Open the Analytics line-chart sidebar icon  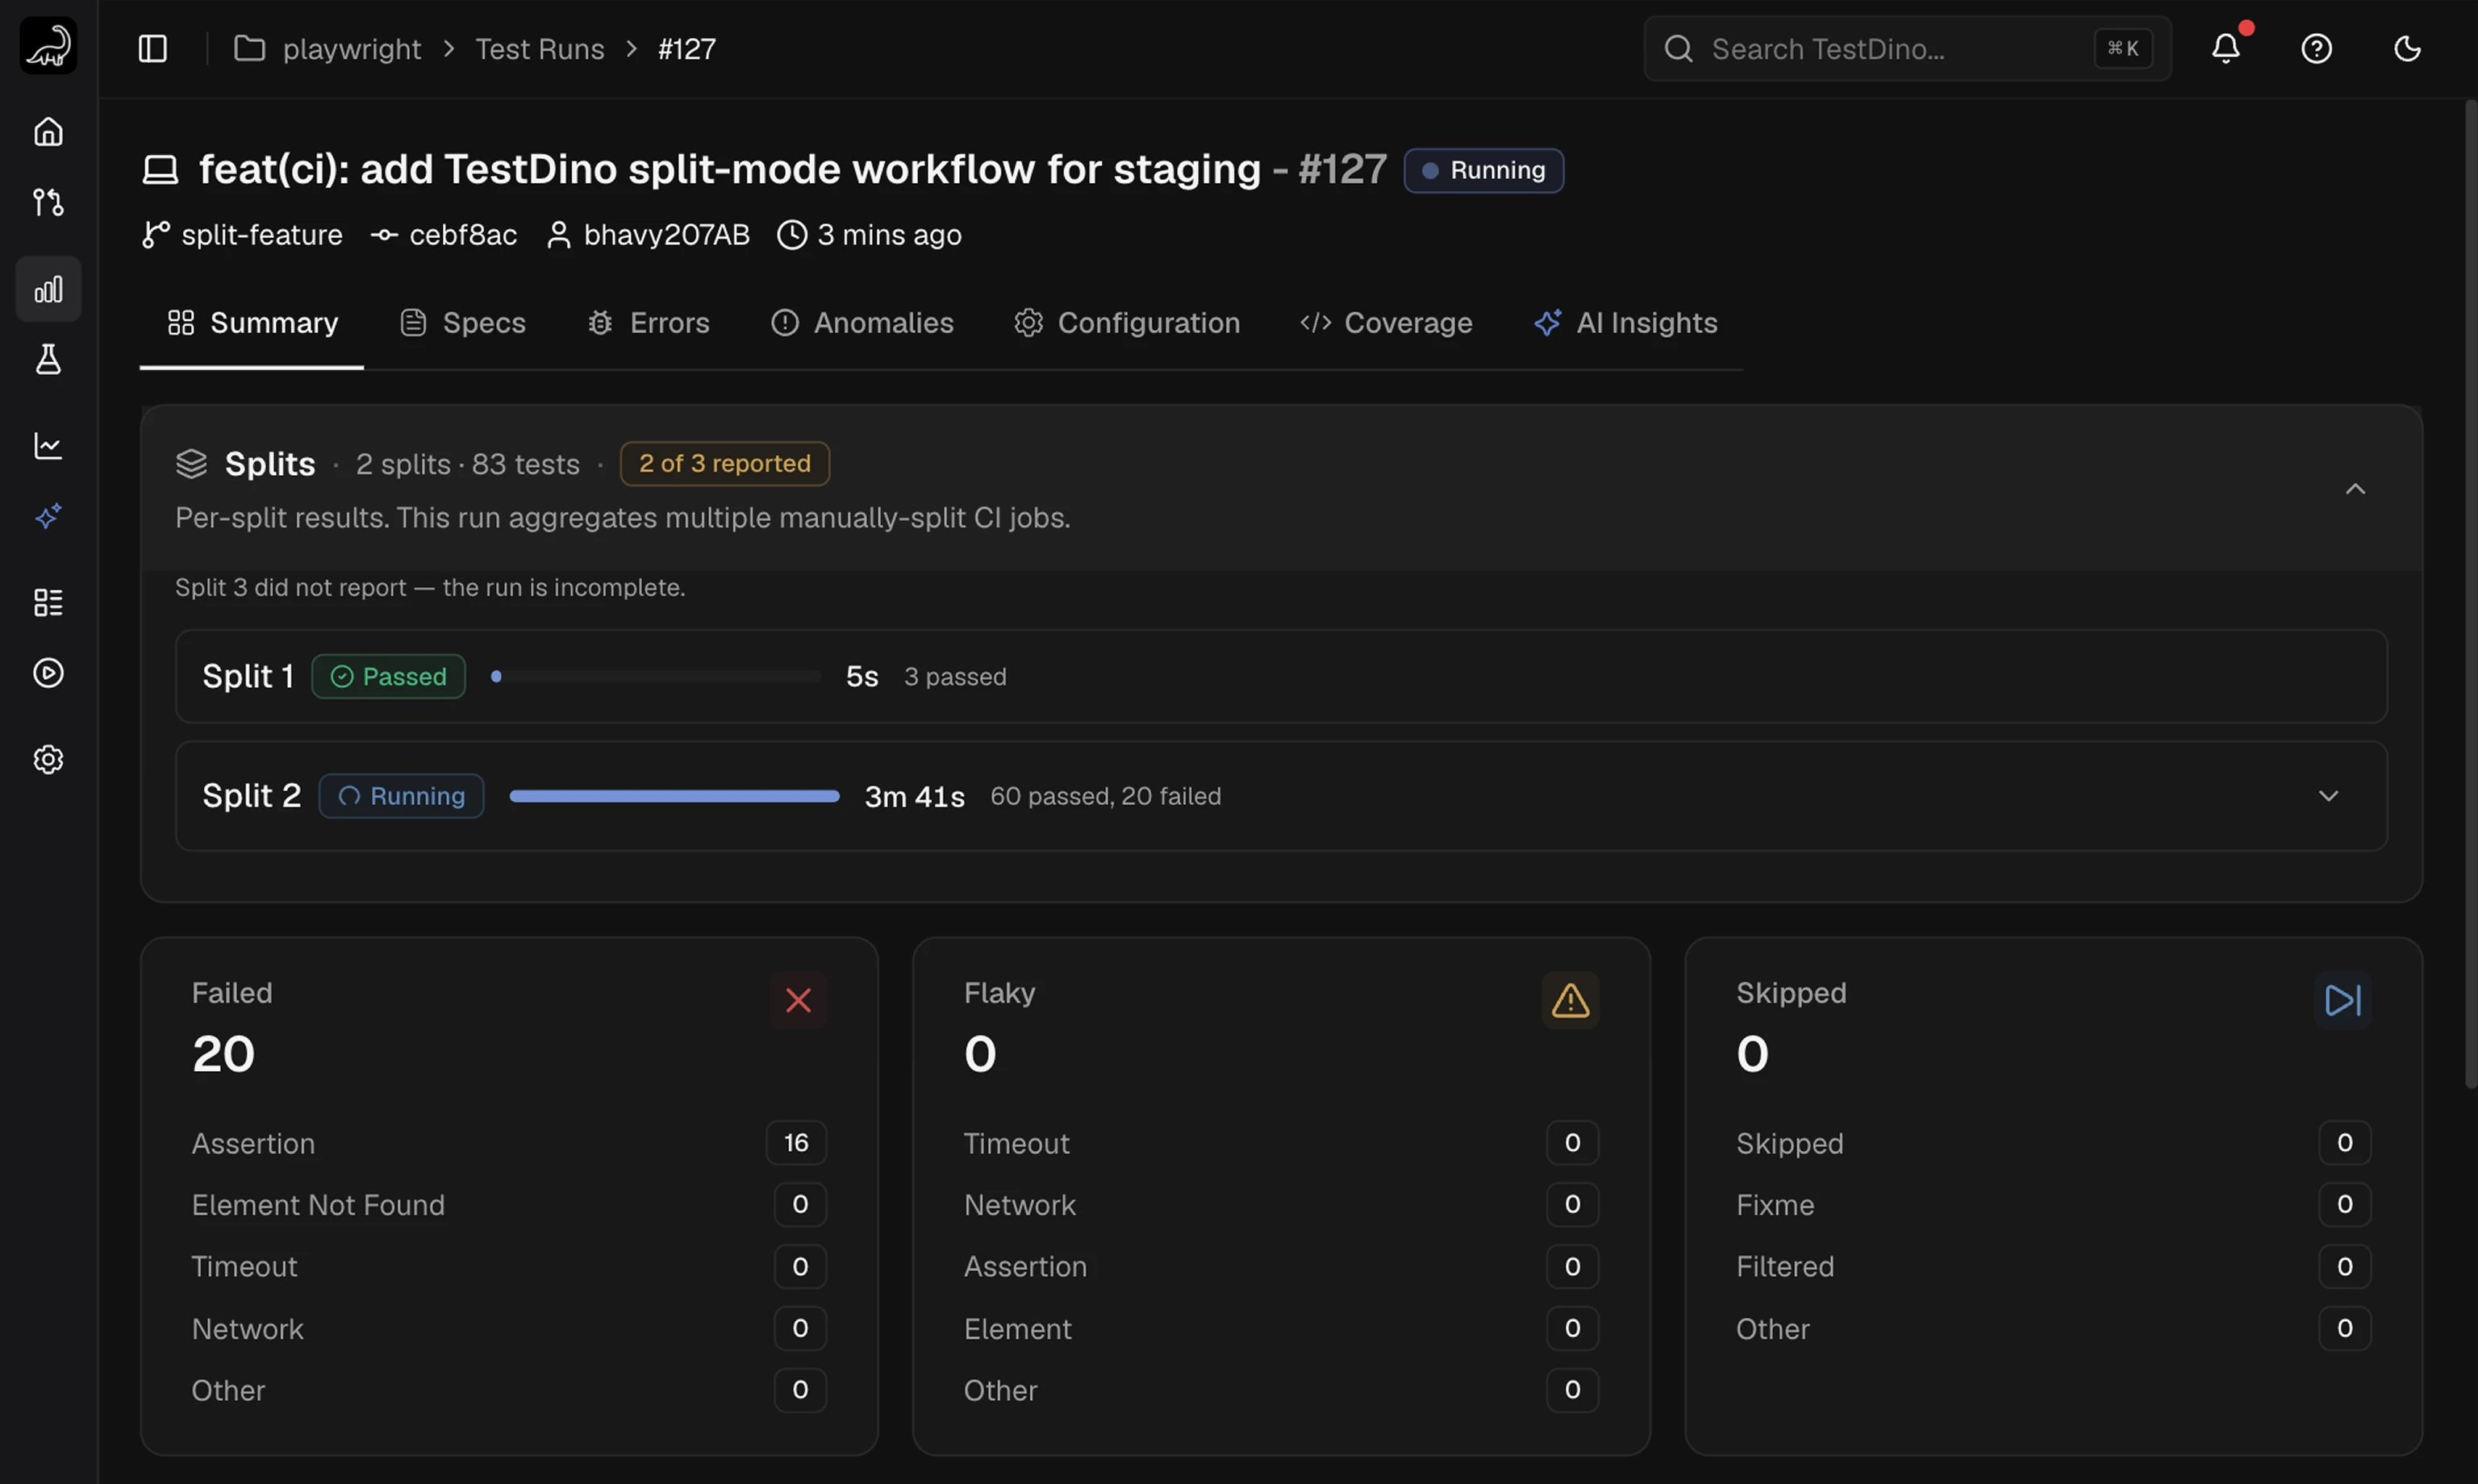(48, 445)
